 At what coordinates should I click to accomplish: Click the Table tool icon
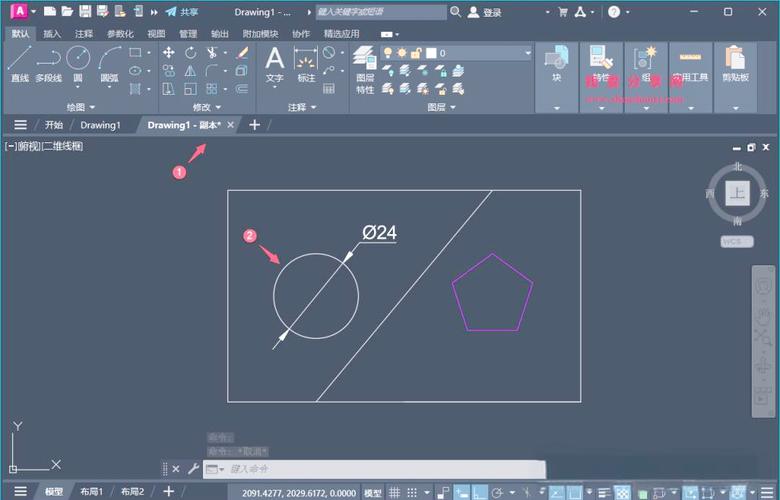329,89
